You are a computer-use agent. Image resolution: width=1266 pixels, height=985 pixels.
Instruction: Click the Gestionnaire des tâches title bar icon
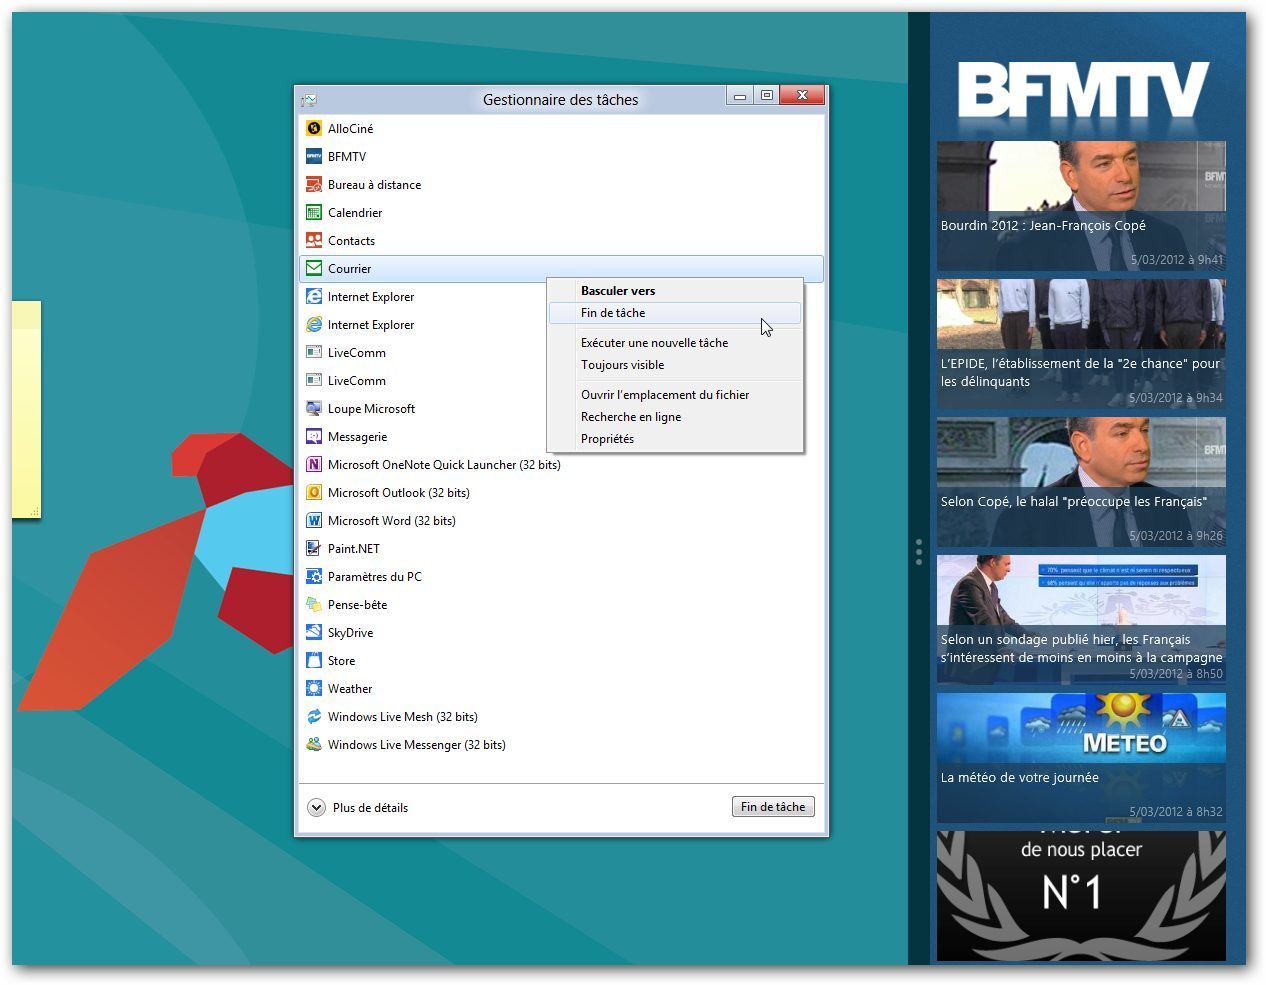309,99
